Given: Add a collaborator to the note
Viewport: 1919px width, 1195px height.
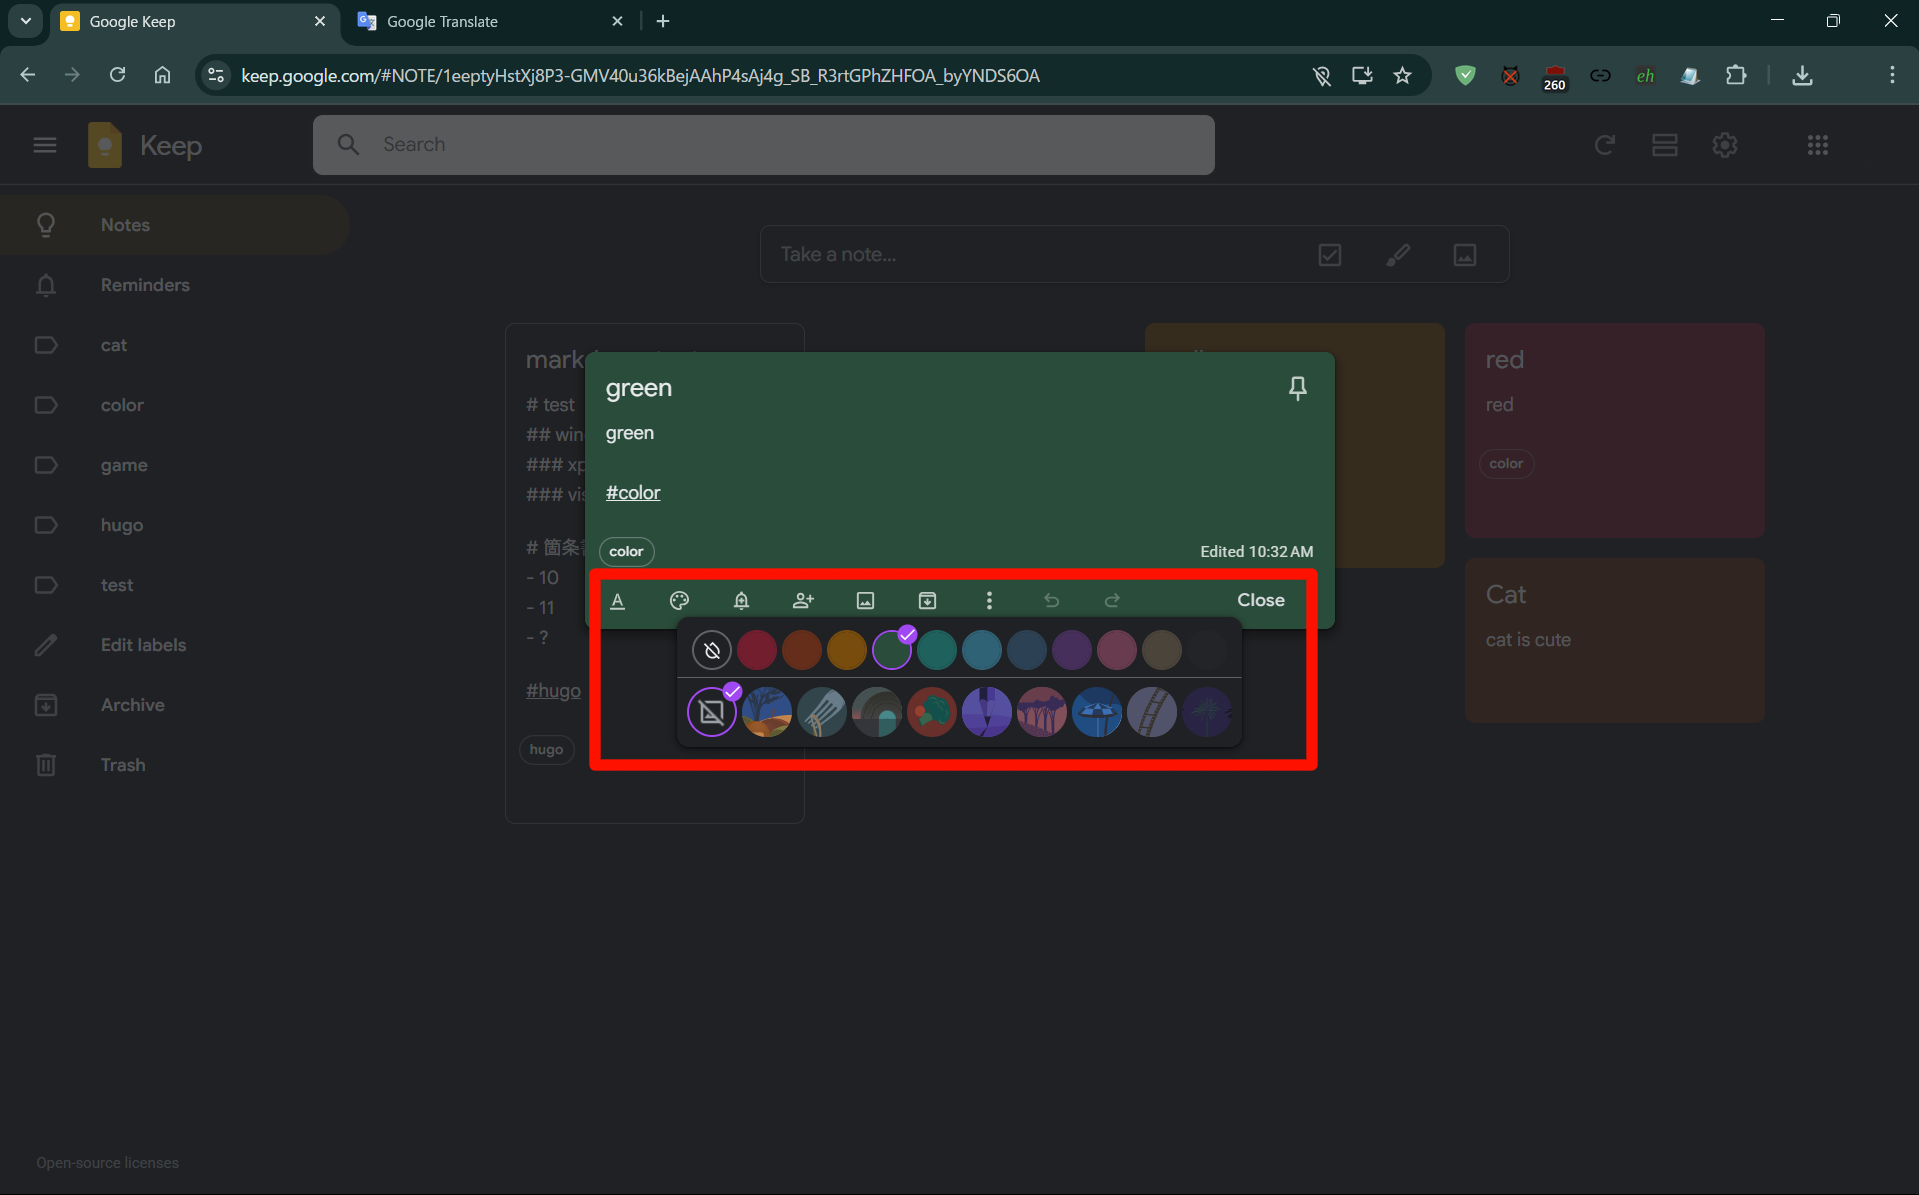Looking at the screenshot, I should pyautogui.click(x=803, y=600).
